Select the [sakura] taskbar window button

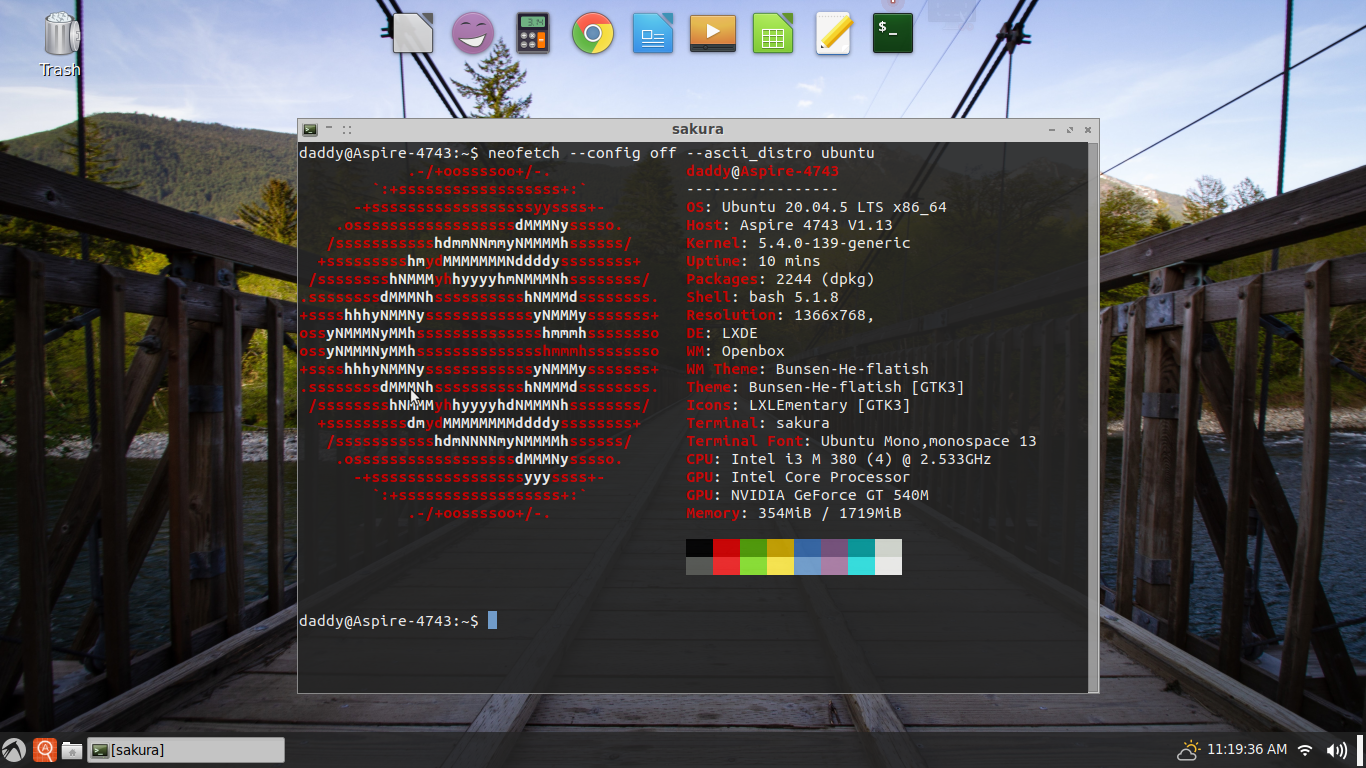pyautogui.click(x=186, y=750)
